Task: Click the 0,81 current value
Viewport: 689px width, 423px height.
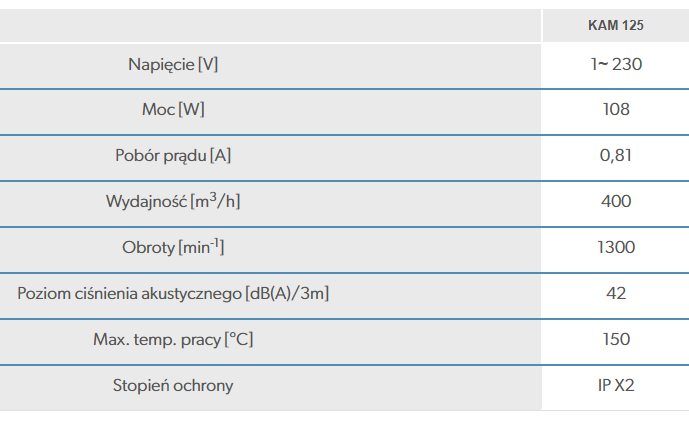Action: 616,155
